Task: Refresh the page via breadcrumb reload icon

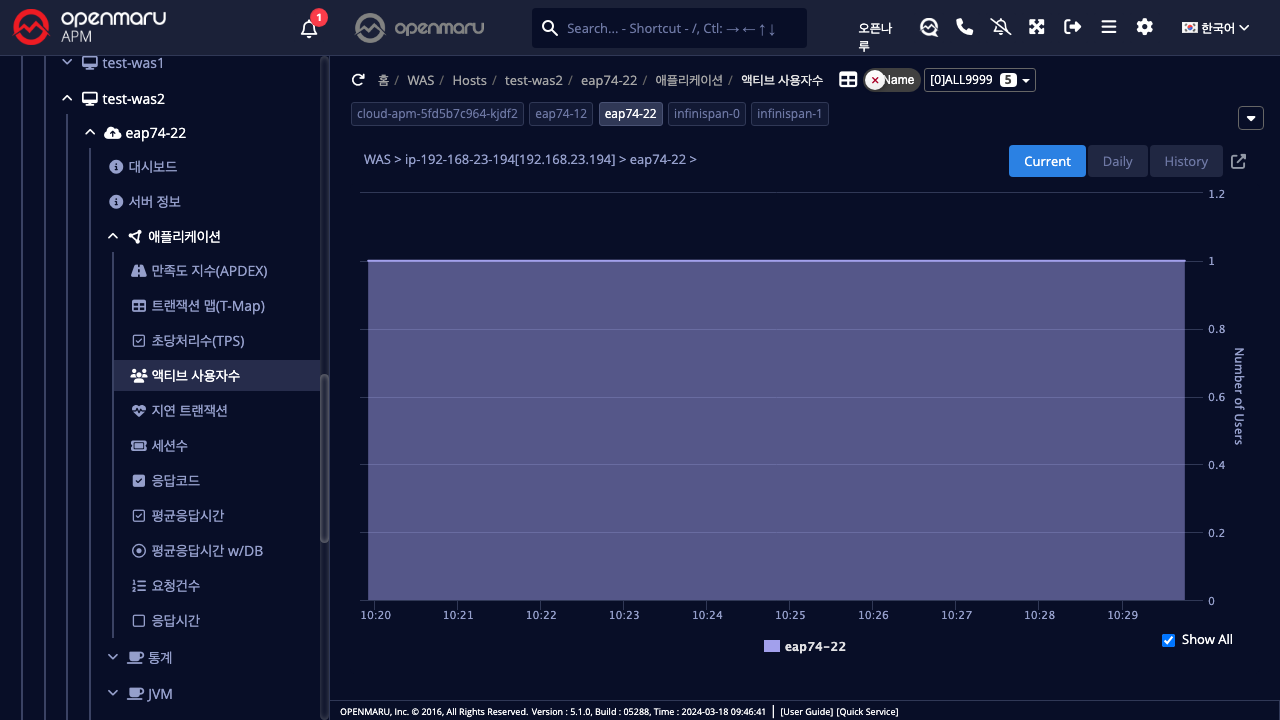Action: tap(358, 80)
